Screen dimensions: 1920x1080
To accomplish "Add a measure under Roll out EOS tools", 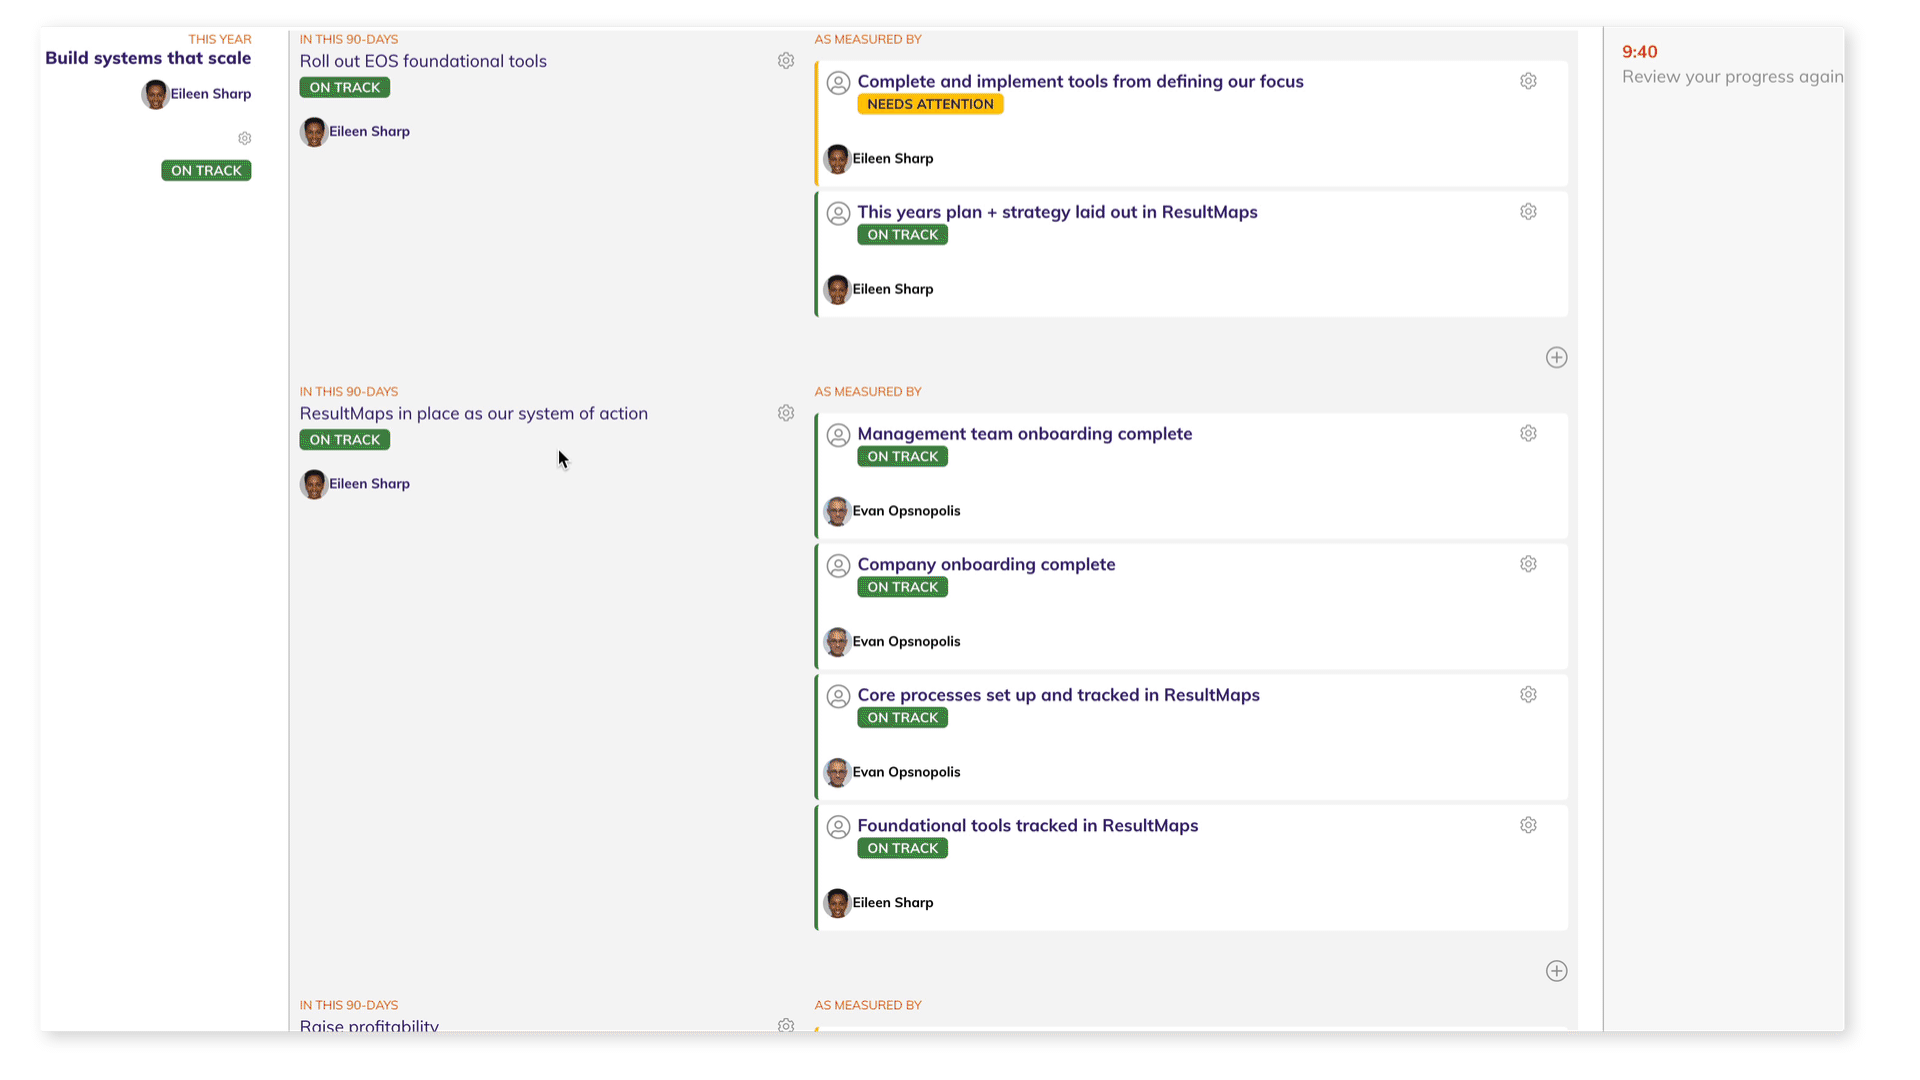I will tap(1556, 357).
